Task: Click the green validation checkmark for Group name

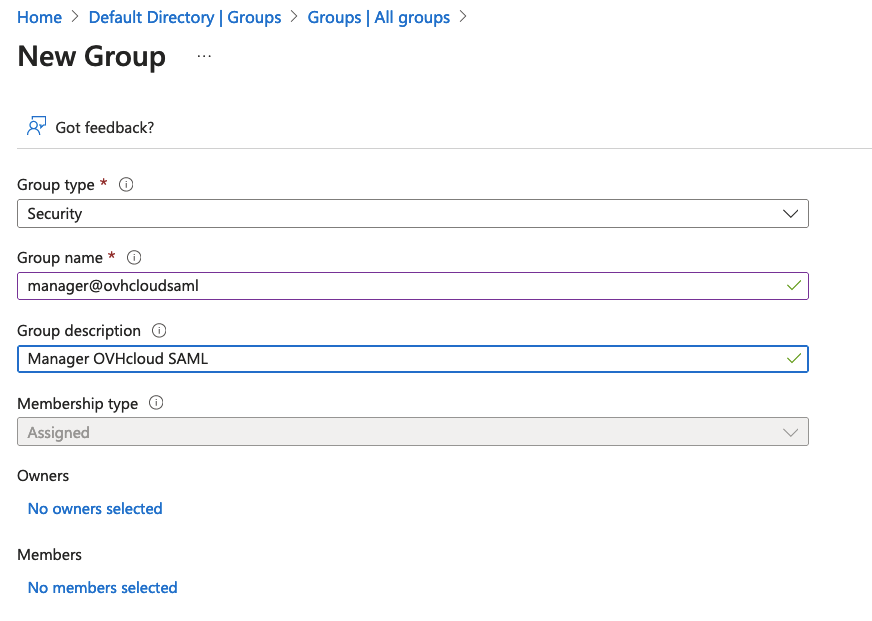Action: point(793,285)
